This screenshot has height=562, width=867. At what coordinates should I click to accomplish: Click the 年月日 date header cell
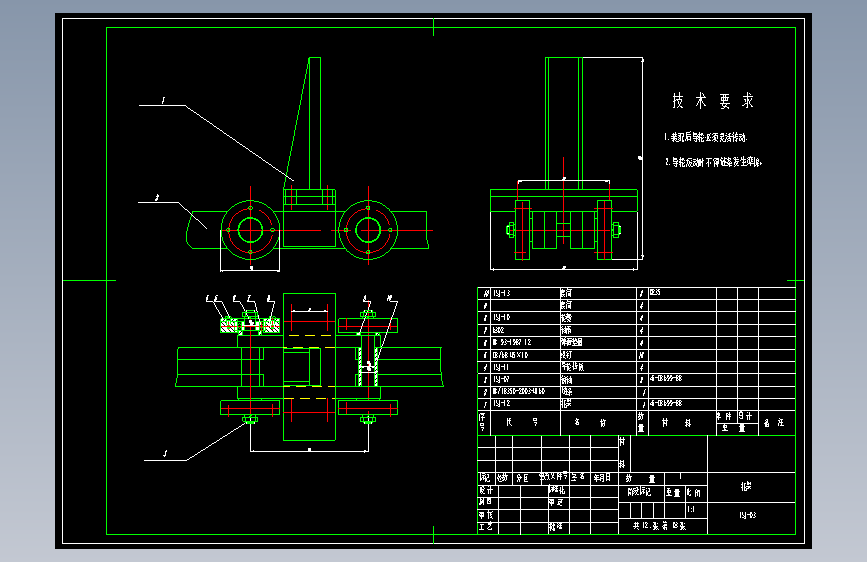(x=602, y=477)
